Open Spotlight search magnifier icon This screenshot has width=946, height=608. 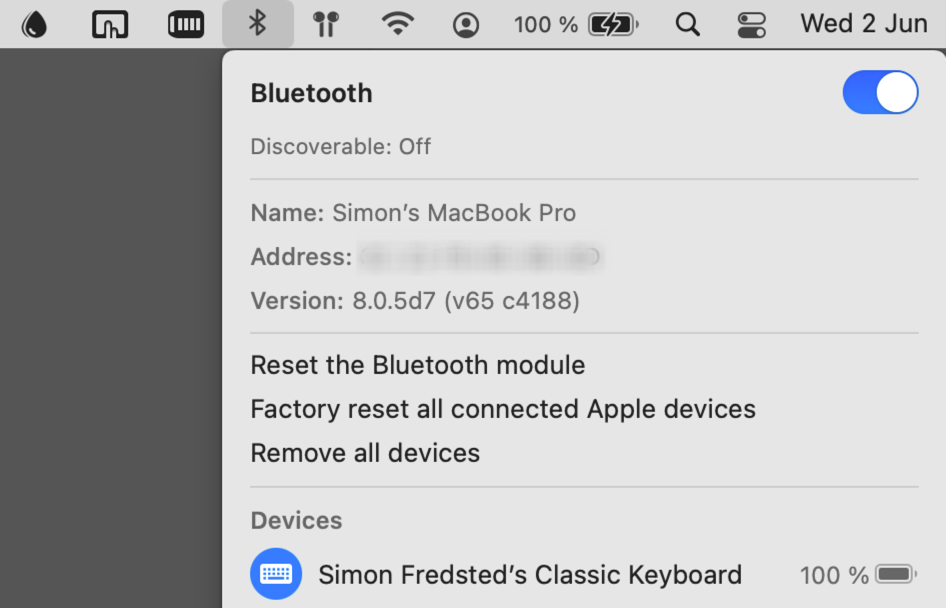[687, 24]
